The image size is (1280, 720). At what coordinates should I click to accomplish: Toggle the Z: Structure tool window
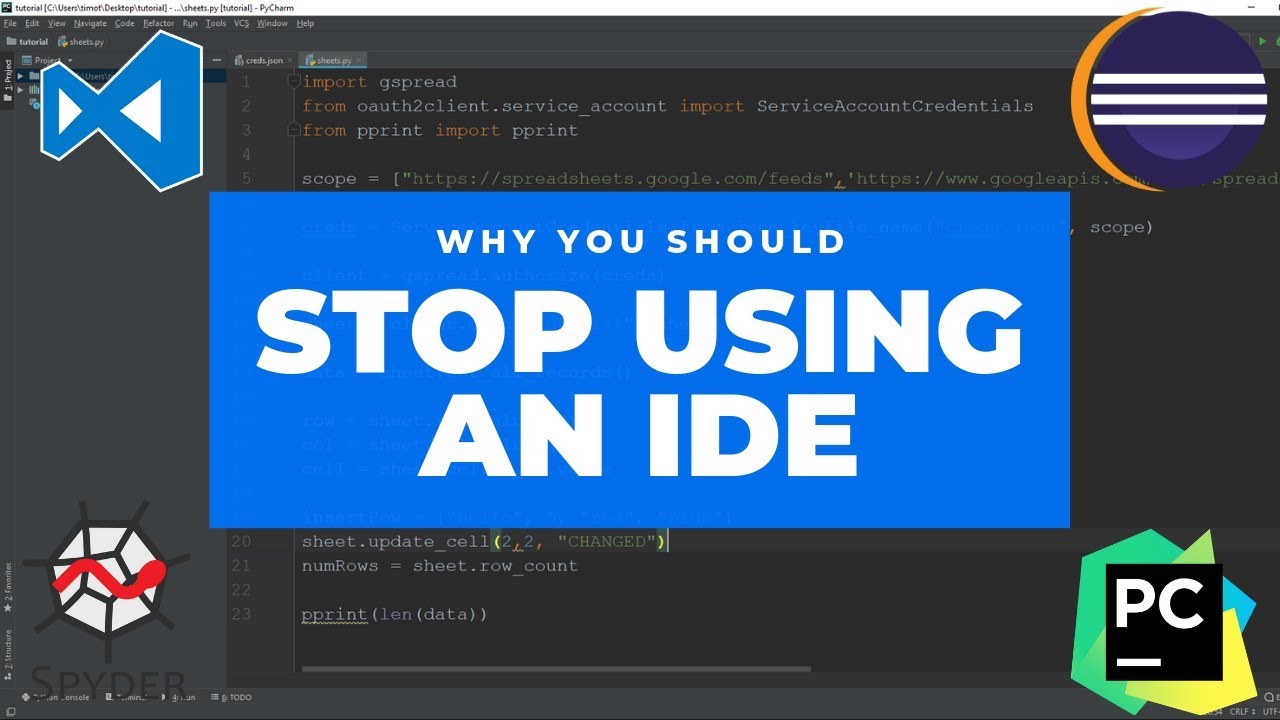pos(8,653)
